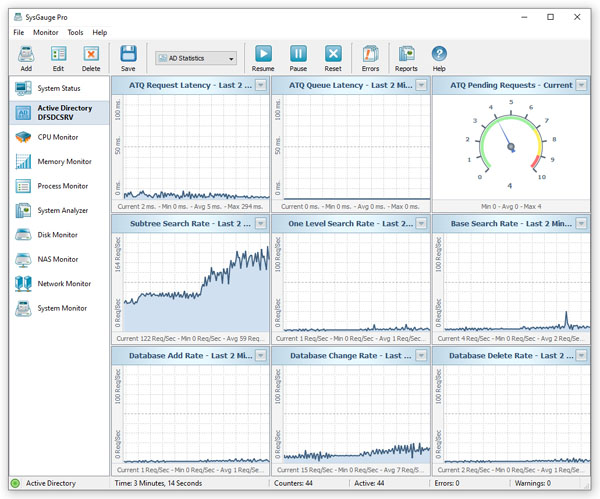600x499 pixels.
Task: Open Network Monitor from the sidebar
Action: (x=59, y=284)
